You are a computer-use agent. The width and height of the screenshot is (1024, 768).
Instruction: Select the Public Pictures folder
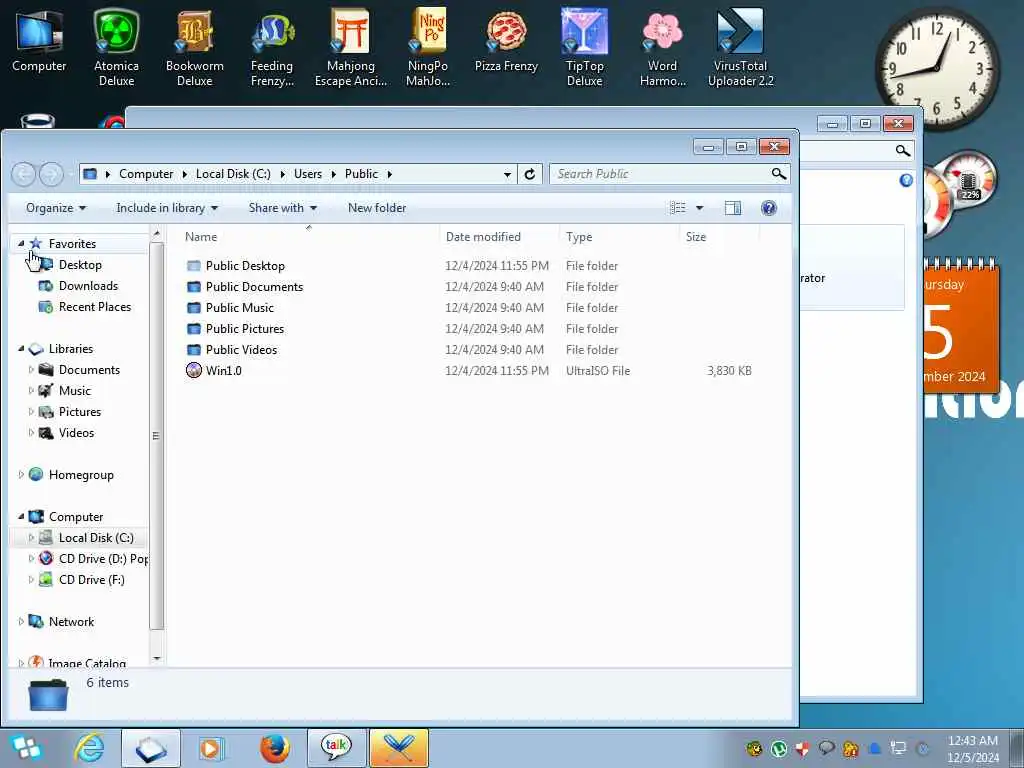point(245,328)
